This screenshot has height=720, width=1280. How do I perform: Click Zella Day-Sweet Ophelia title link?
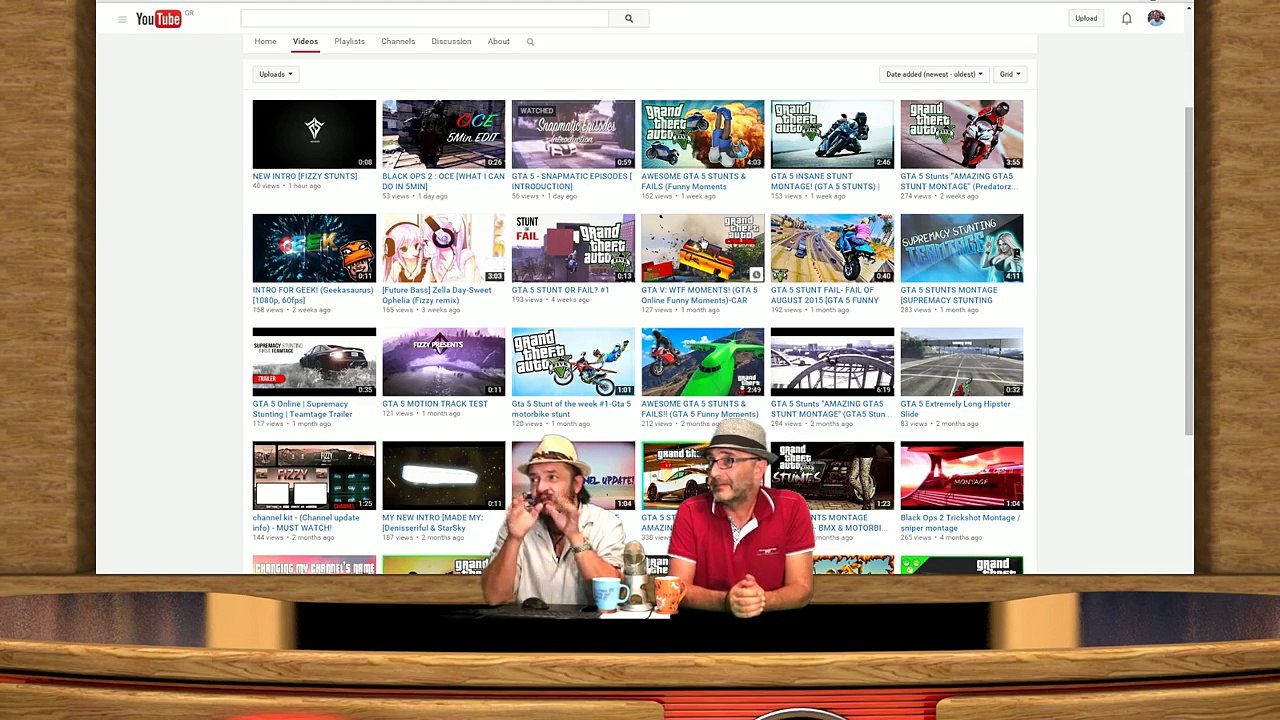(436, 295)
